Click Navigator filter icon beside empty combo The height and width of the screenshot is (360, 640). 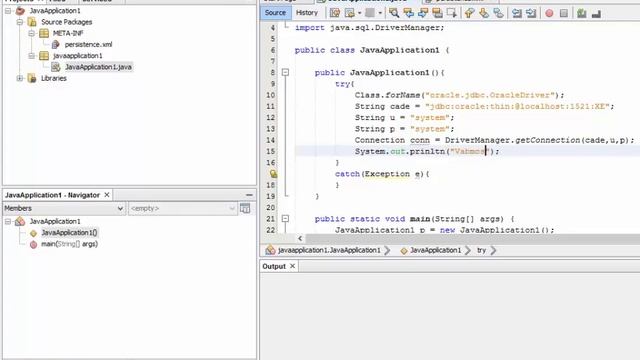(x=245, y=208)
